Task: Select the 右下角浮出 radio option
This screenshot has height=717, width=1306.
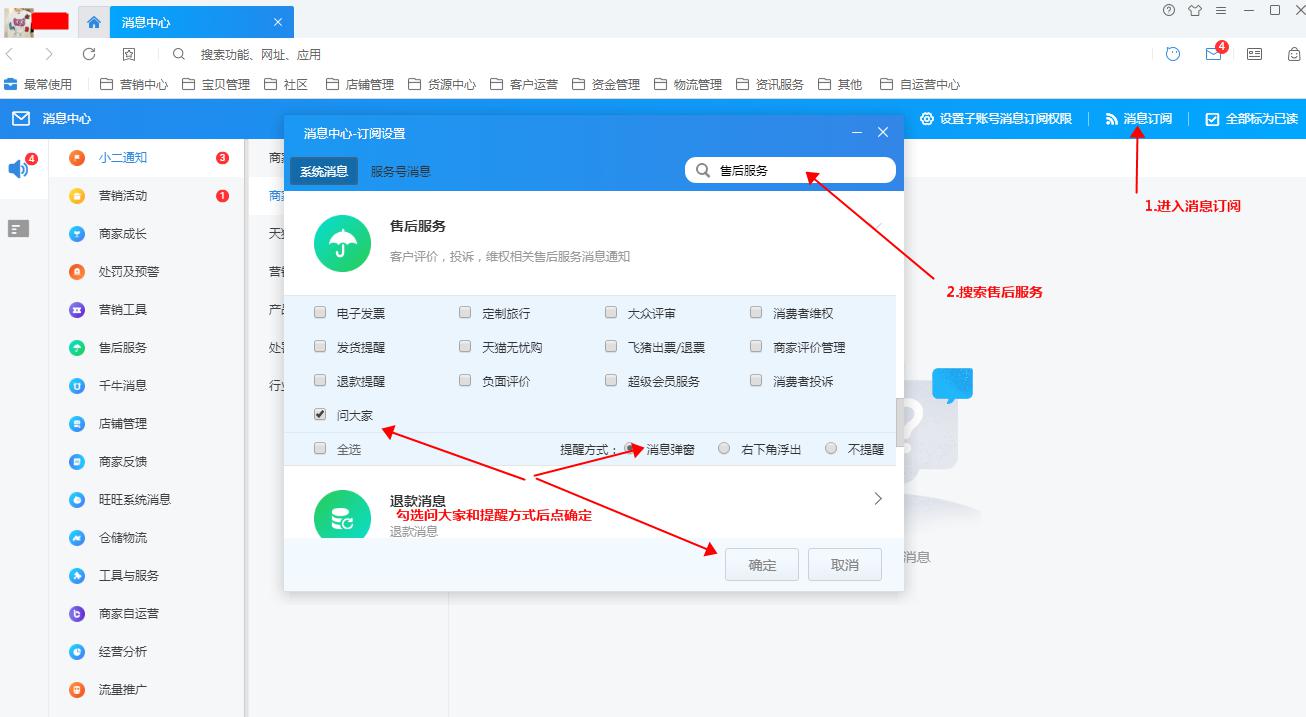Action: (724, 448)
